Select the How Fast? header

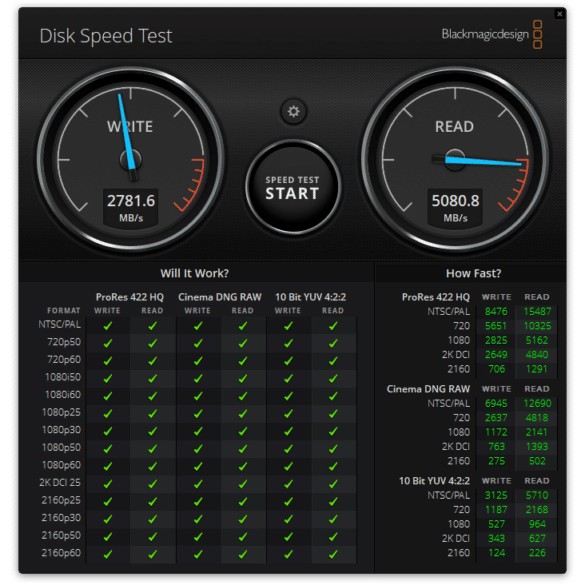(473, 273)
